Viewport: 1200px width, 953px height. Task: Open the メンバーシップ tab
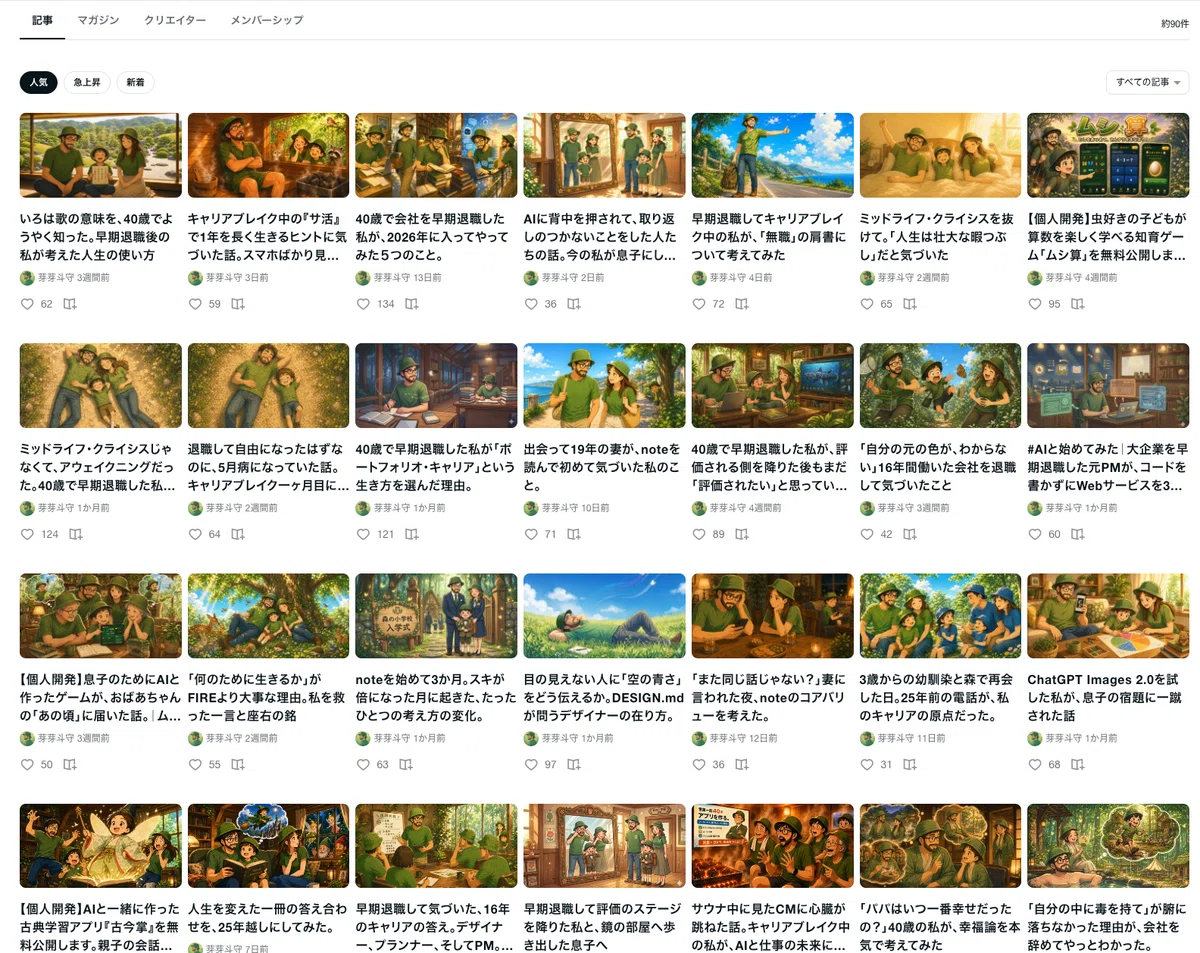click(x=266, y=20)
